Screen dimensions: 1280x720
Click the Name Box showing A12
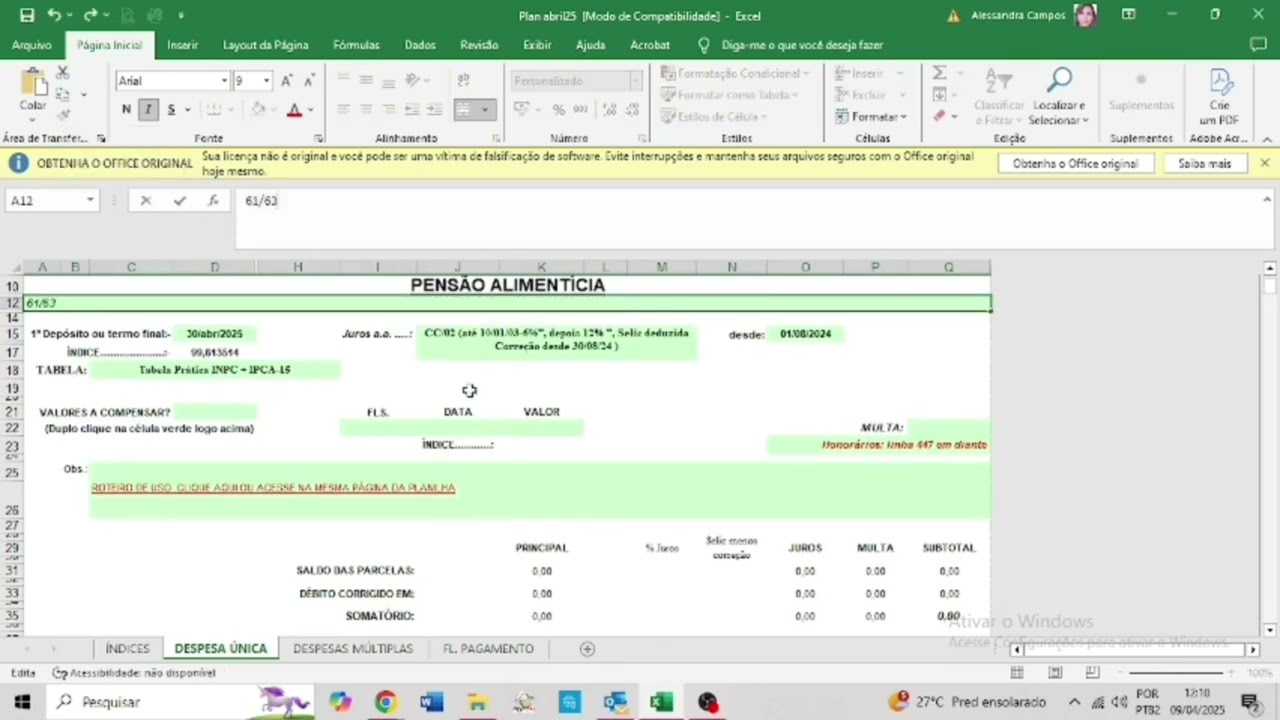(52, 201)
